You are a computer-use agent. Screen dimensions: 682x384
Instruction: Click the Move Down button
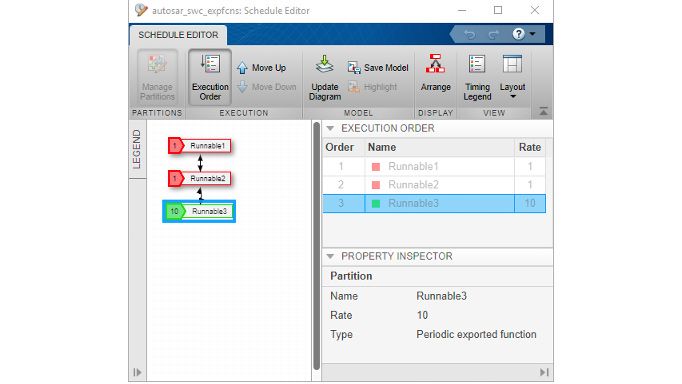pyautogui.click(x=267, y=87)
